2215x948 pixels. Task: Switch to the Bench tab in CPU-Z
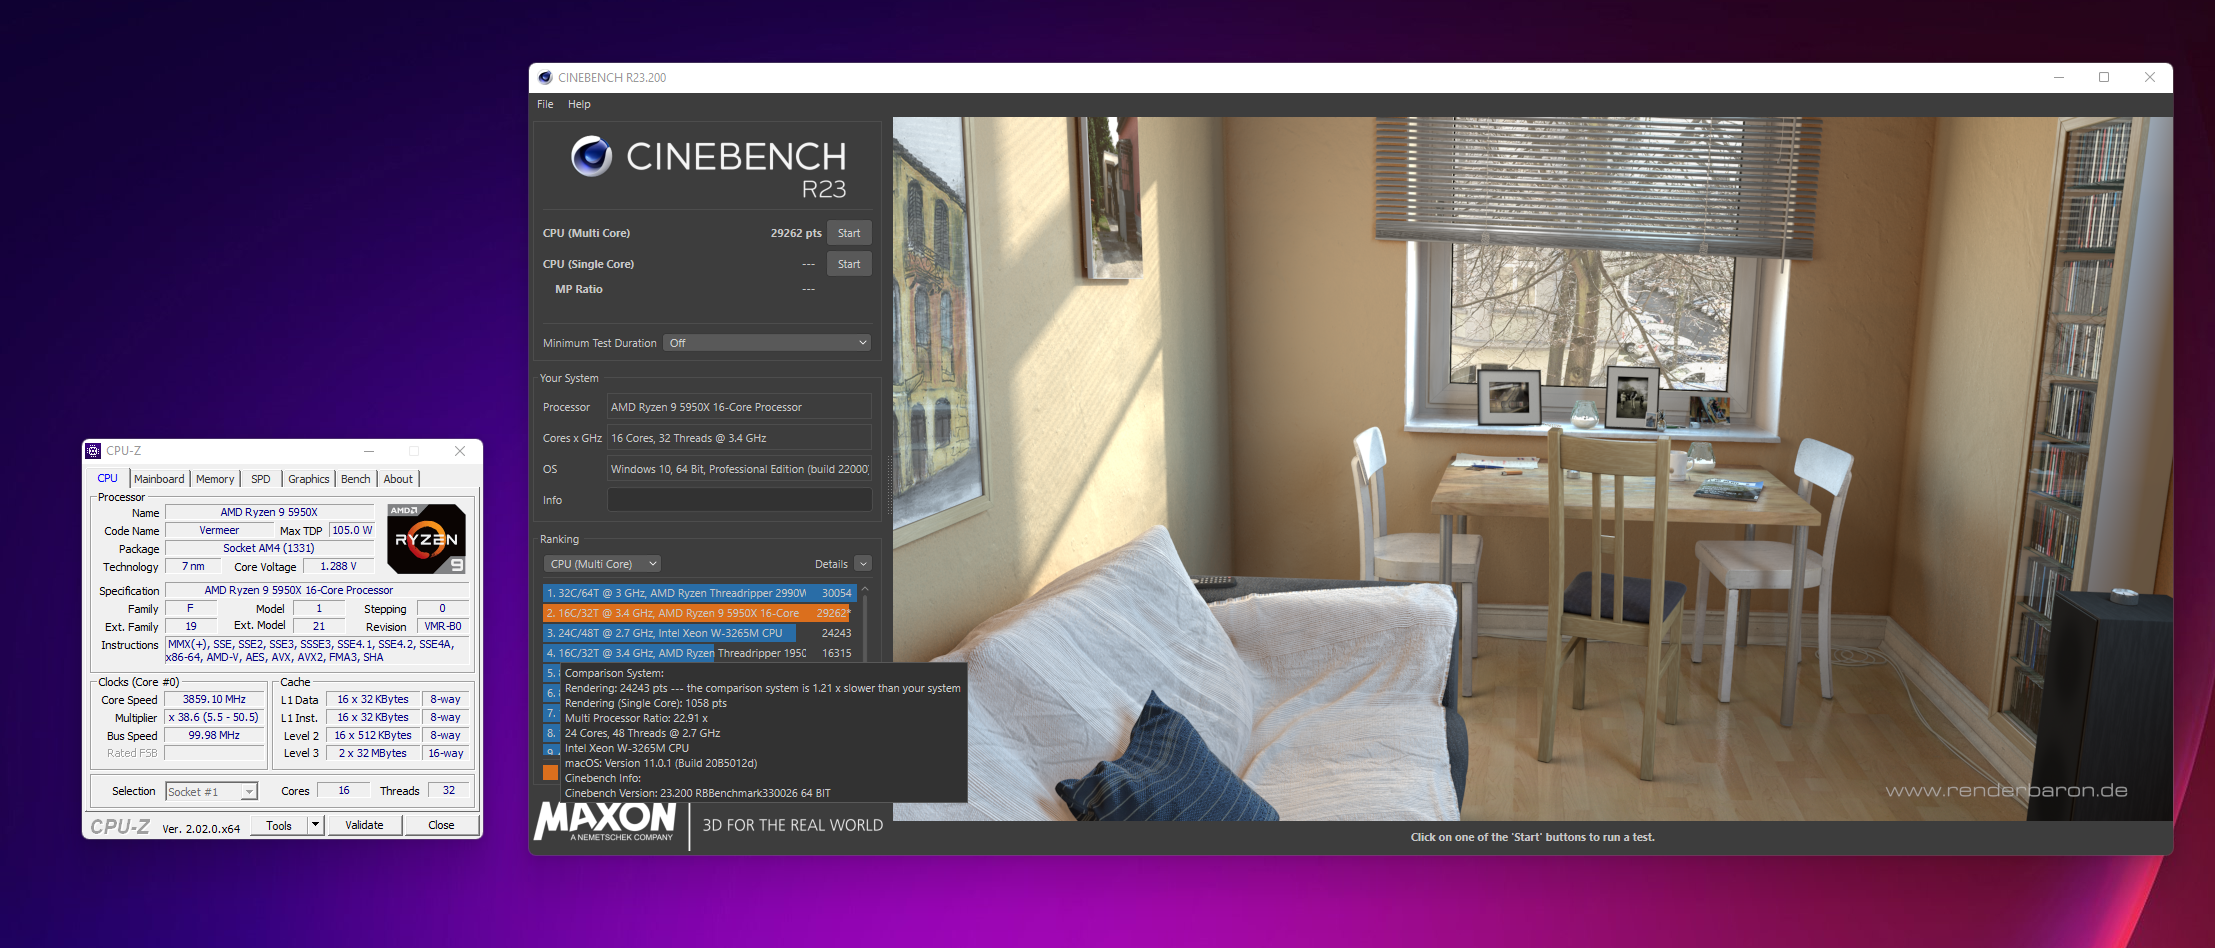pyautogui.click(x=356, y=479)
